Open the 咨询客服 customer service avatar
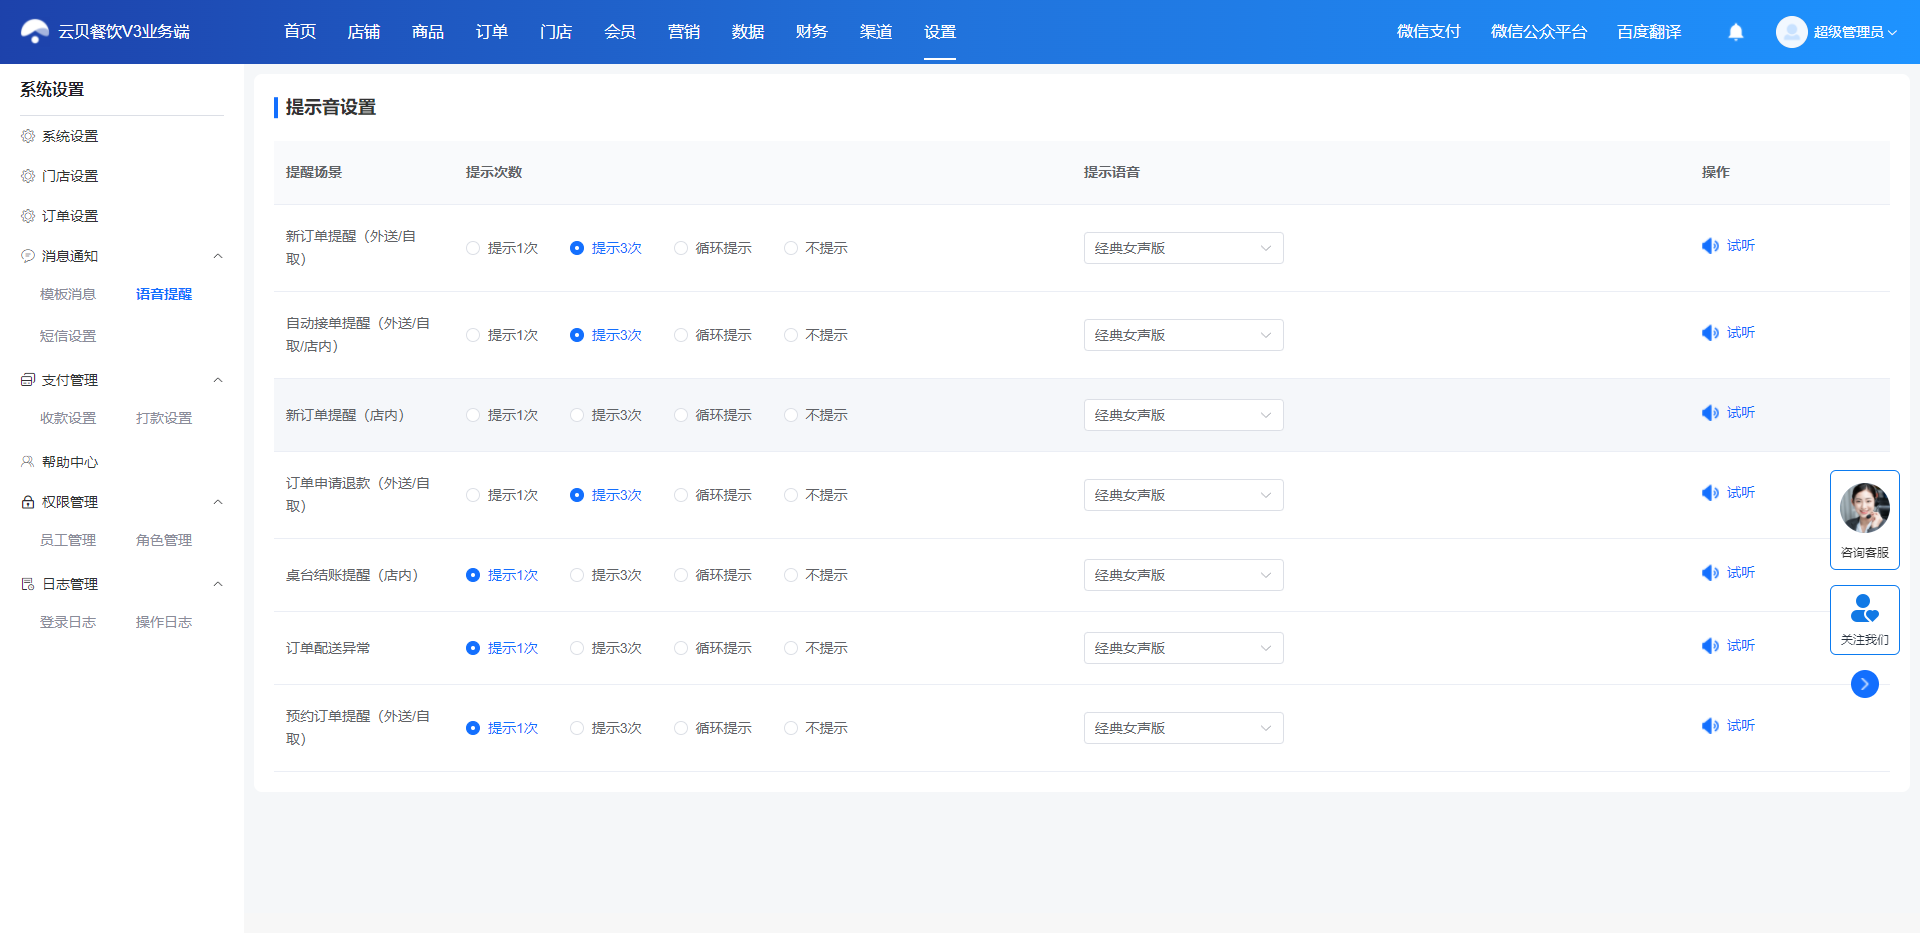Viewport: 1920px width, 933px height. point(1865,508)
